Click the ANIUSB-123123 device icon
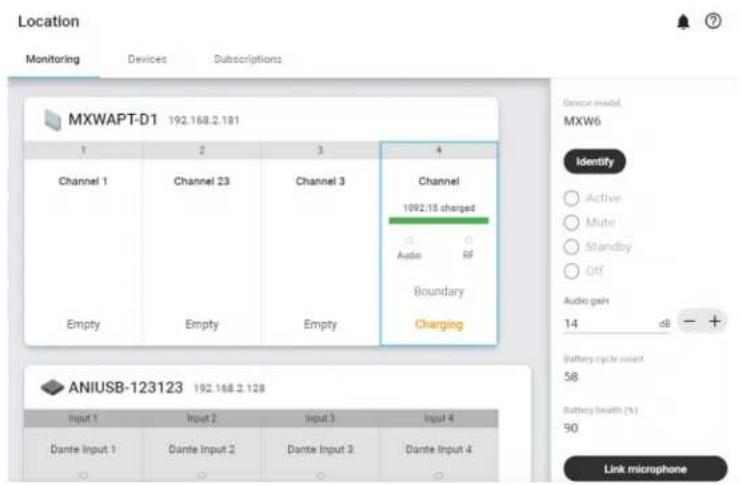The width and height of the screenshot is (740, 485). [52, 387]
